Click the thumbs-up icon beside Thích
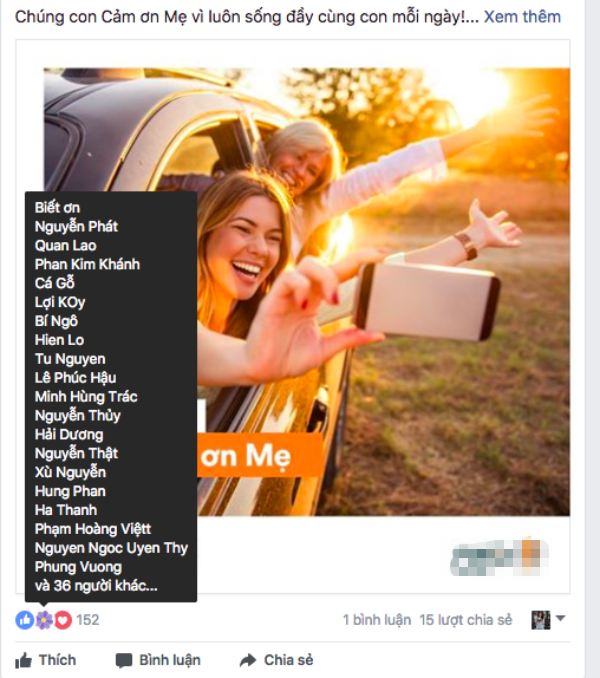This screenshot has width=600, height=678. tap(23, 660)
